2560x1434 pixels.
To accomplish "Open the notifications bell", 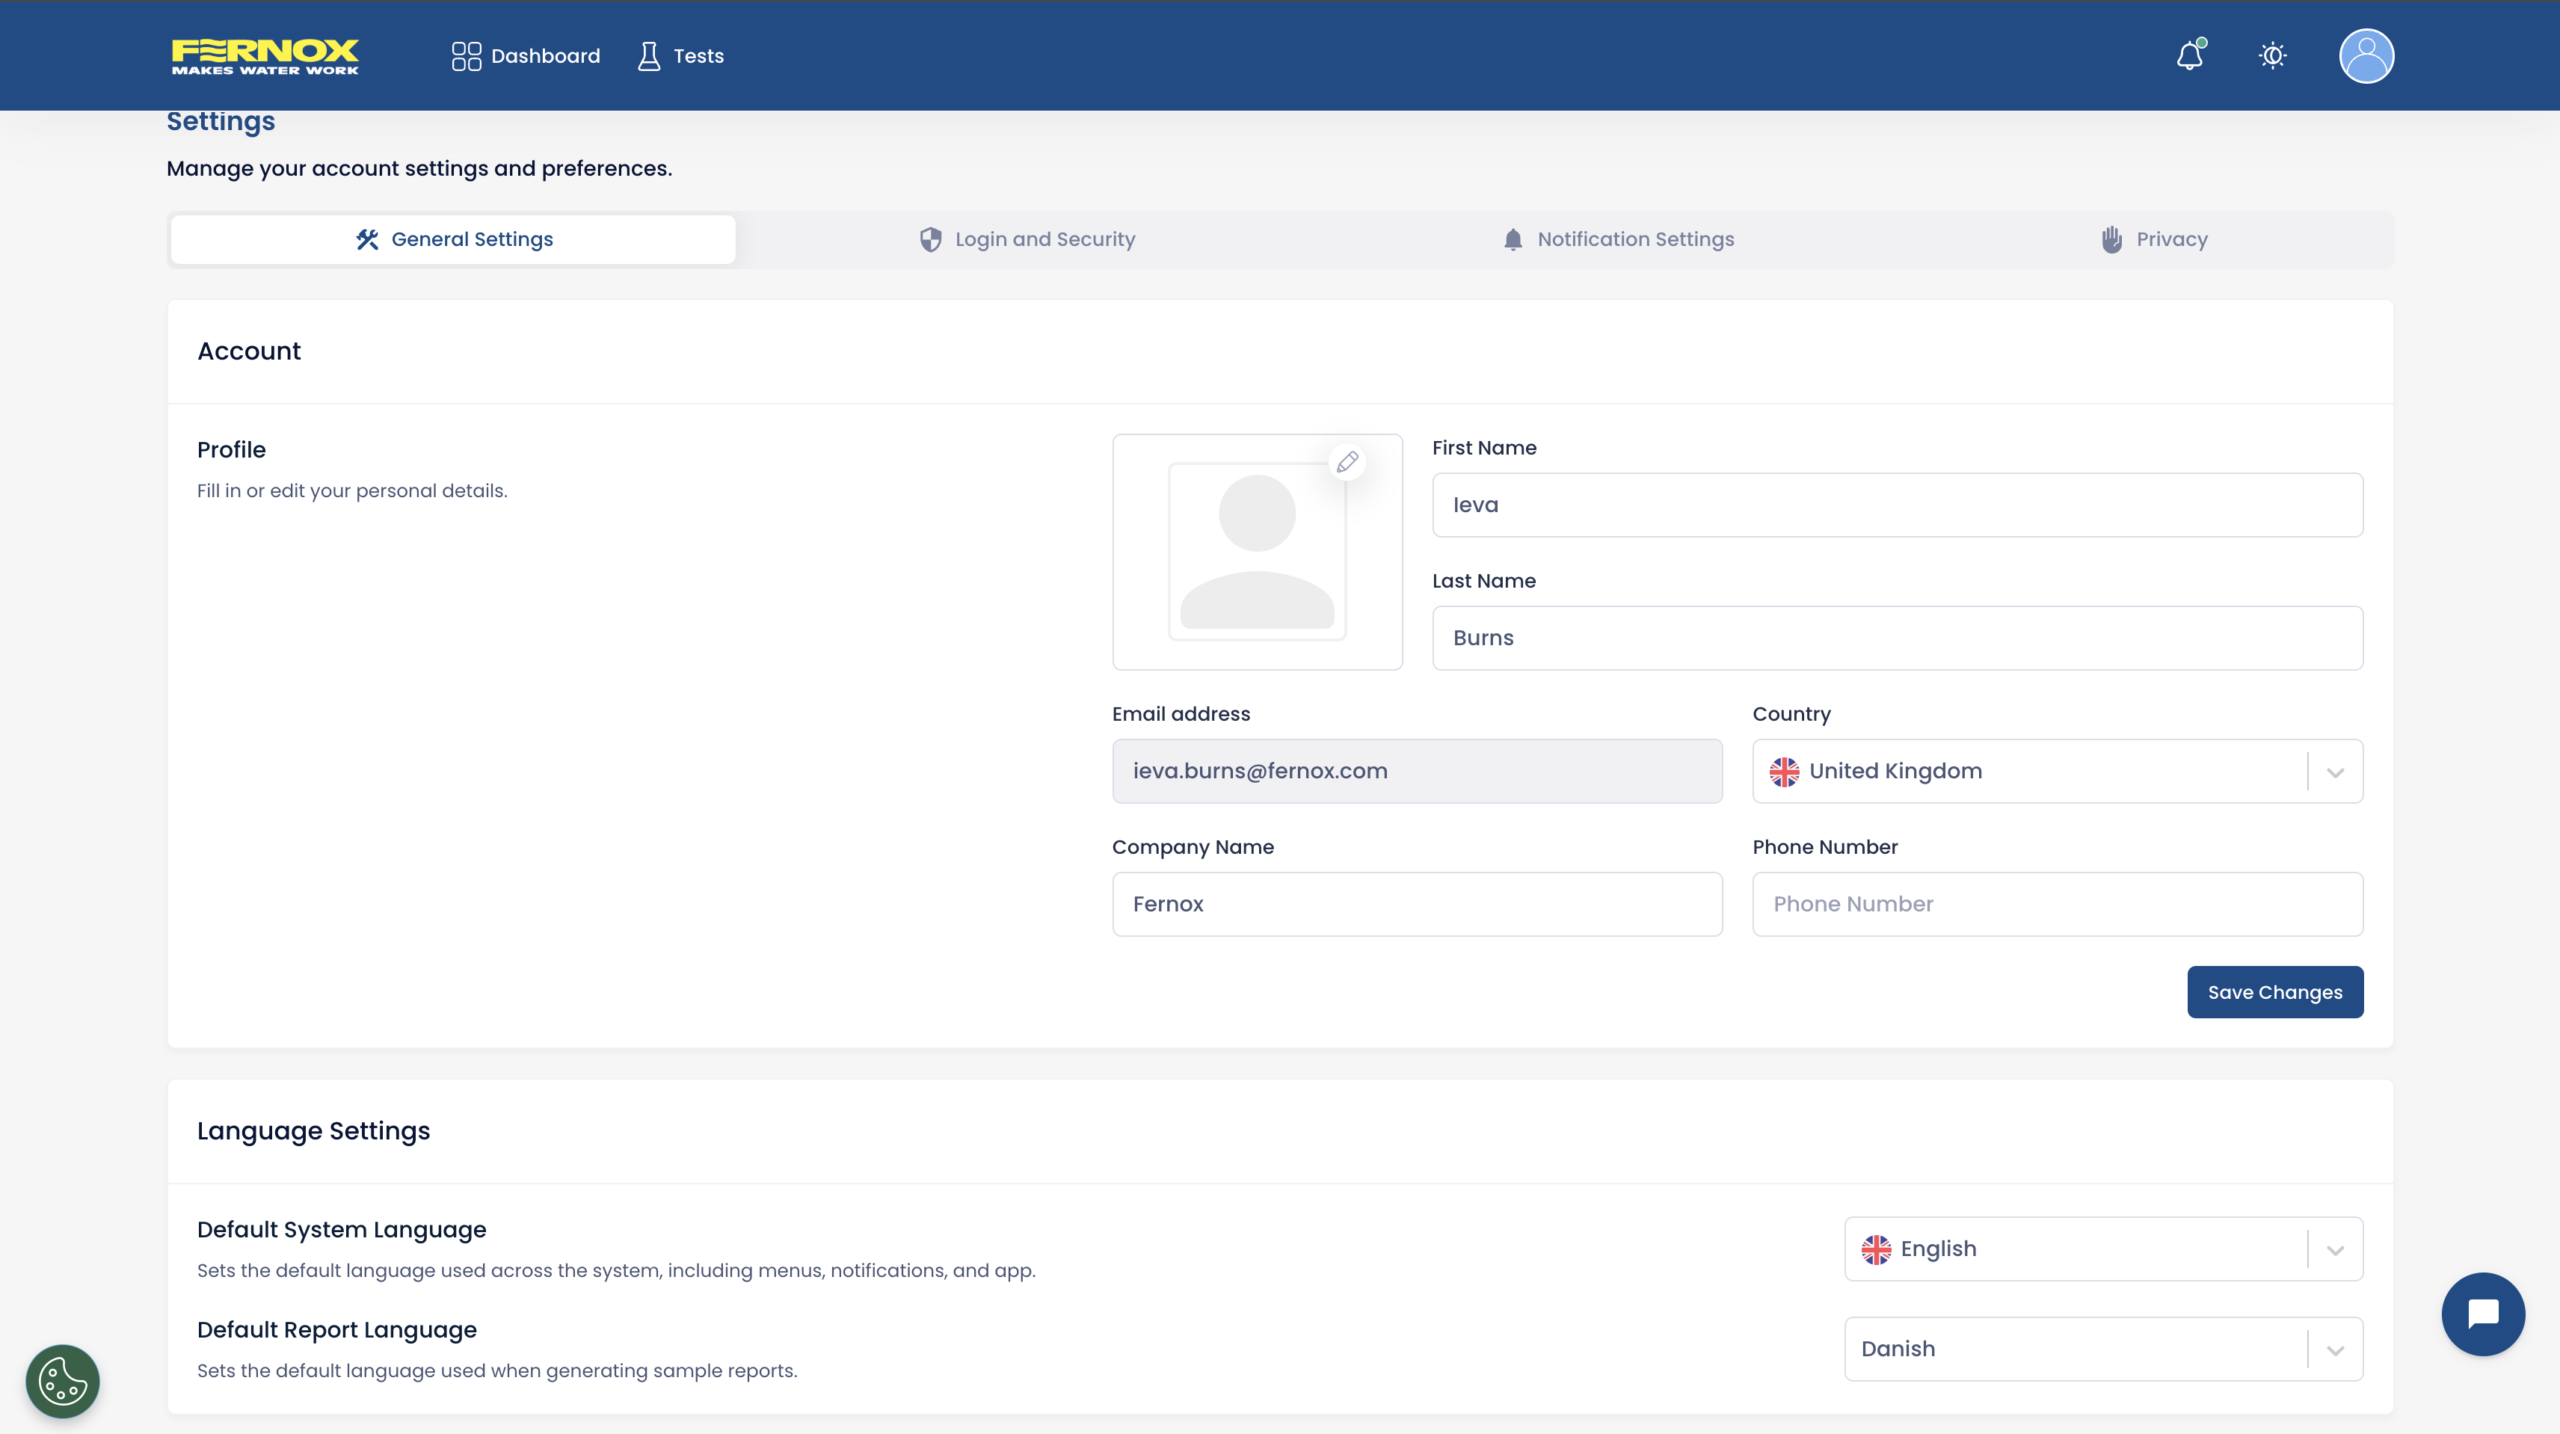I will pyautogui.click(x=2190, y=56).
